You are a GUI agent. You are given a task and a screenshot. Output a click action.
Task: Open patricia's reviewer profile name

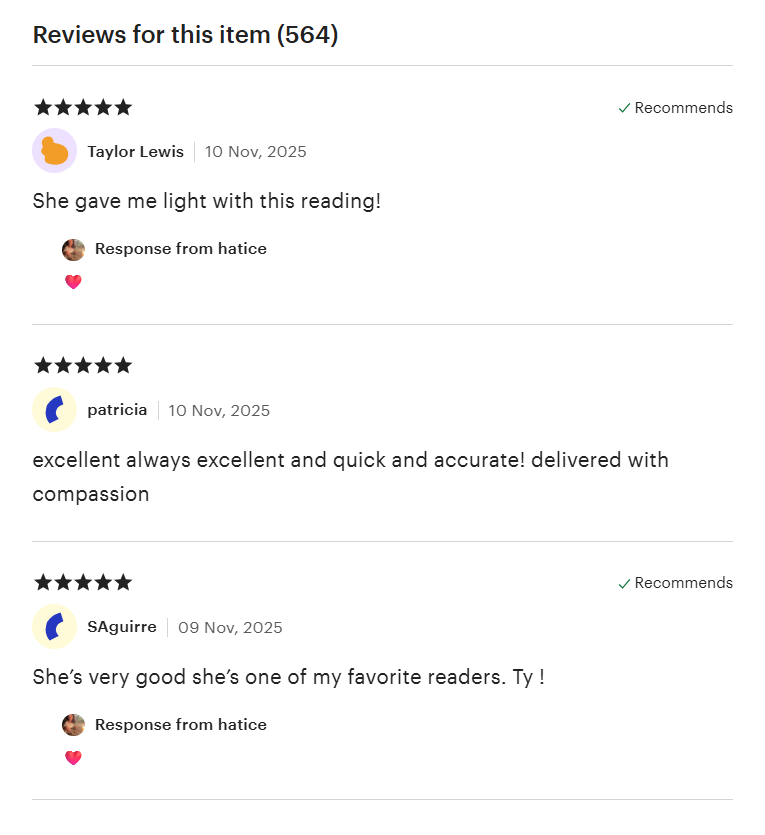117,410
